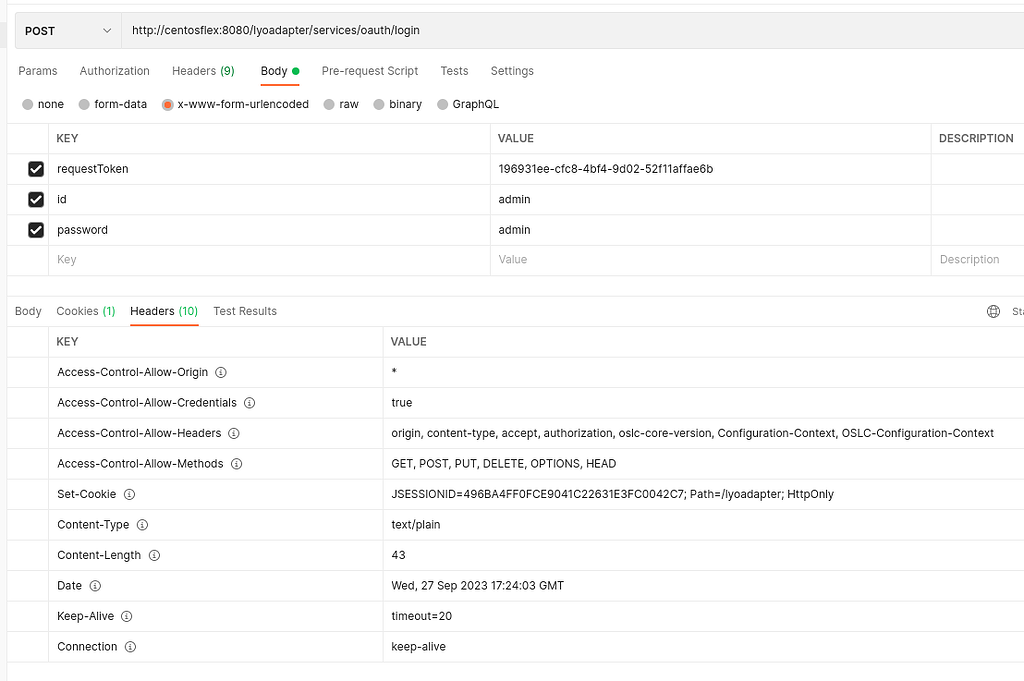Click the request URL input field
This screenshot has width=1024, height=681.
pyautogui.click(x=400, y=30)
